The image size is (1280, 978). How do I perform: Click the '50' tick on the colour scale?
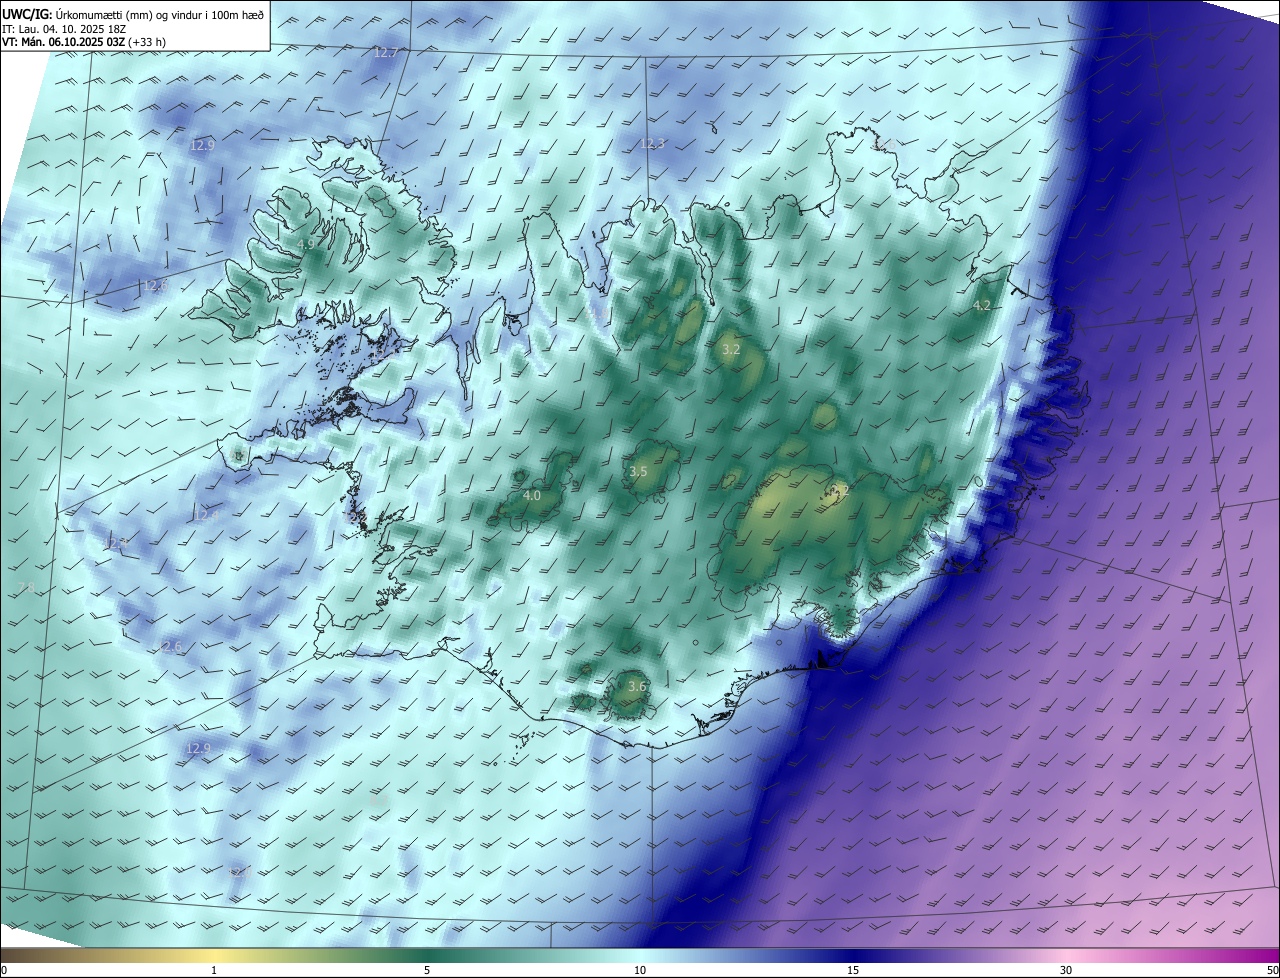(1272, 970)
